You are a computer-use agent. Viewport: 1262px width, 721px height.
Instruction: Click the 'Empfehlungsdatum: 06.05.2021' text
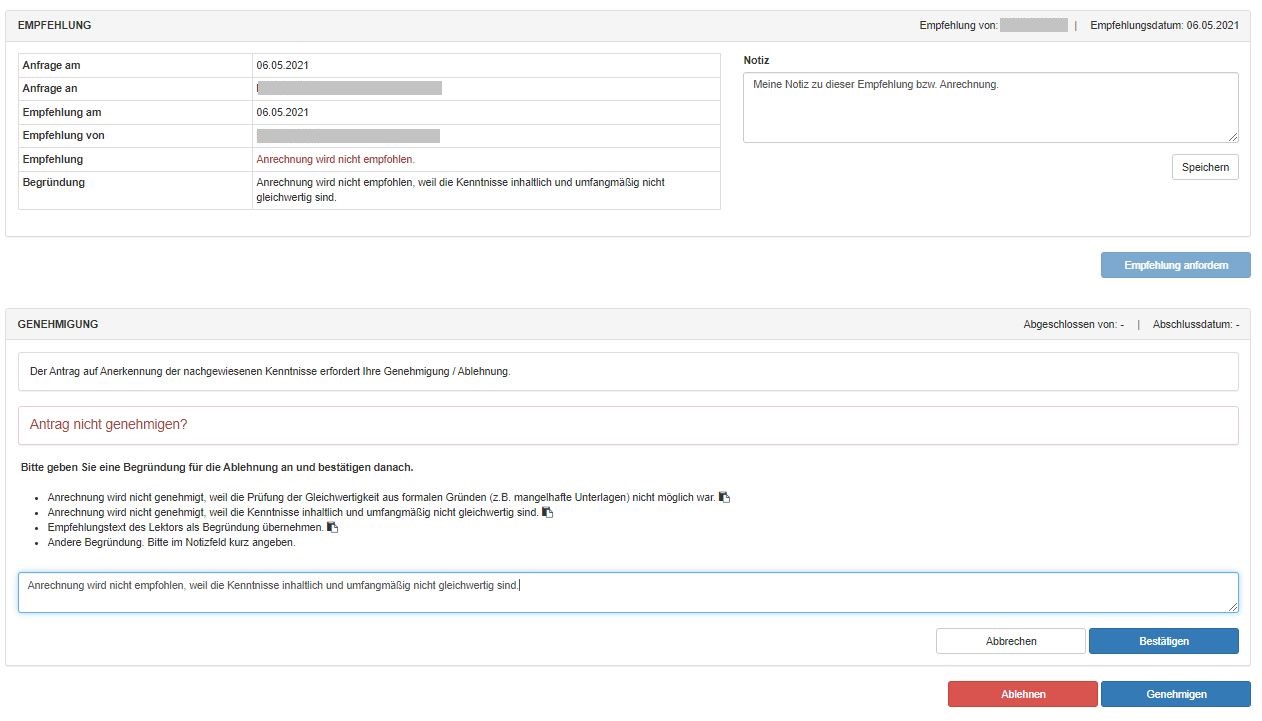click(1164, 25)
